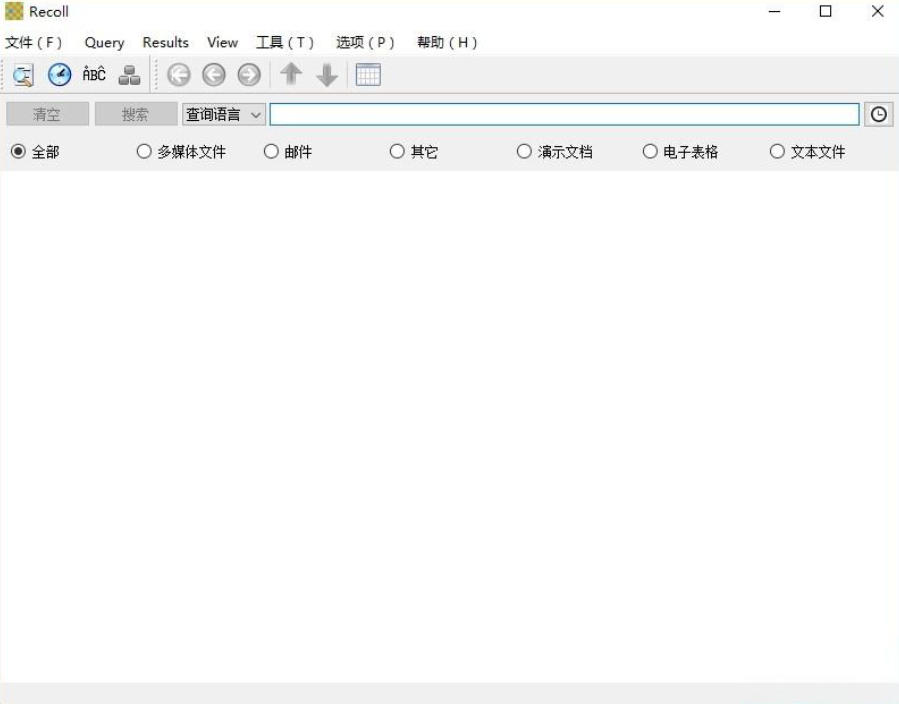Choose the 电子表格 radio button

(650, 152)
